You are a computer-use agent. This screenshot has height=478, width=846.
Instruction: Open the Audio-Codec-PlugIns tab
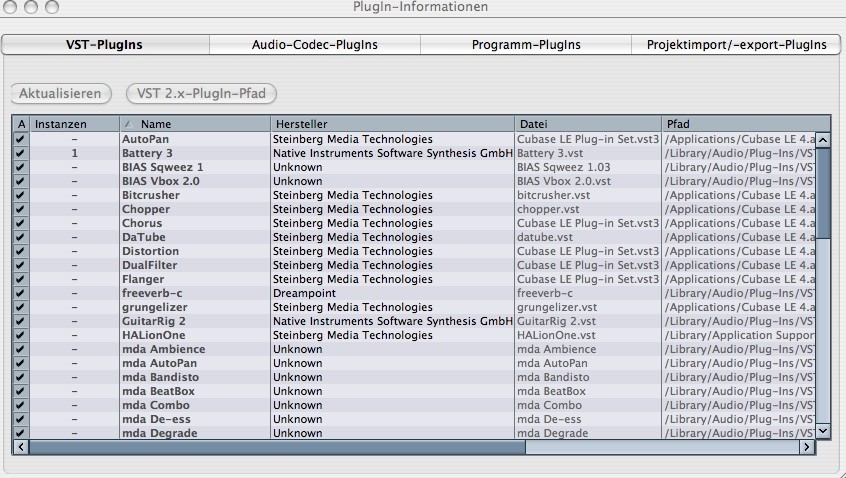(x=315, y=45)
